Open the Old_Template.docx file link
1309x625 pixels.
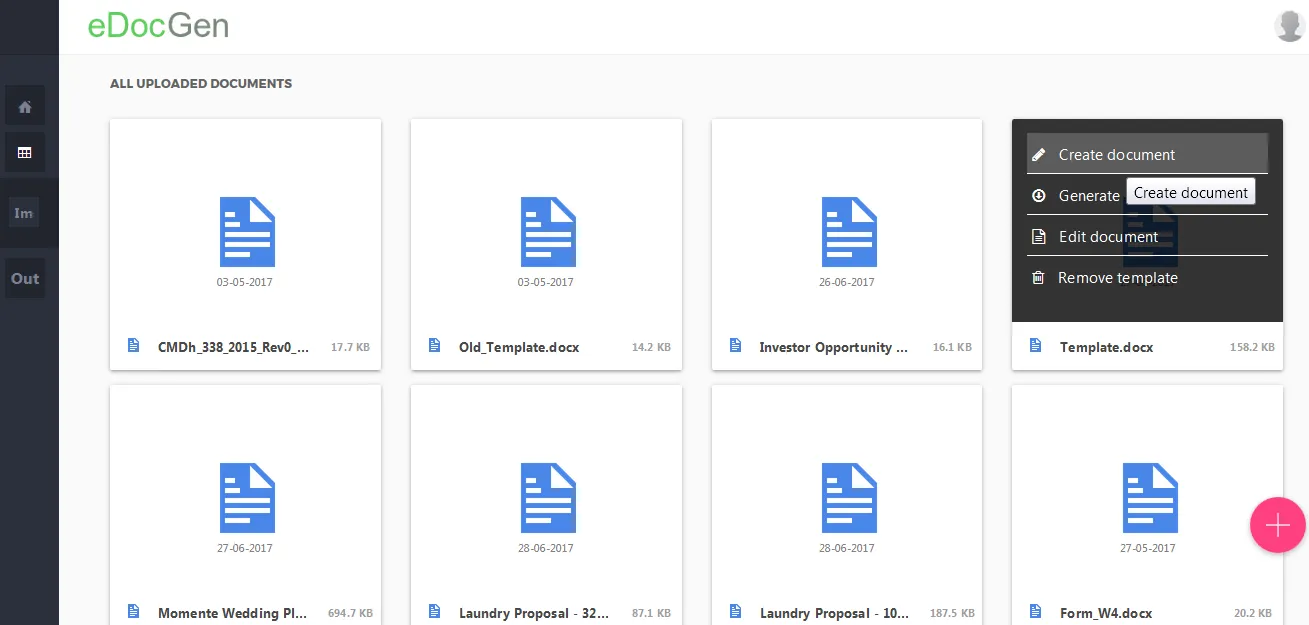click(519, 347)
